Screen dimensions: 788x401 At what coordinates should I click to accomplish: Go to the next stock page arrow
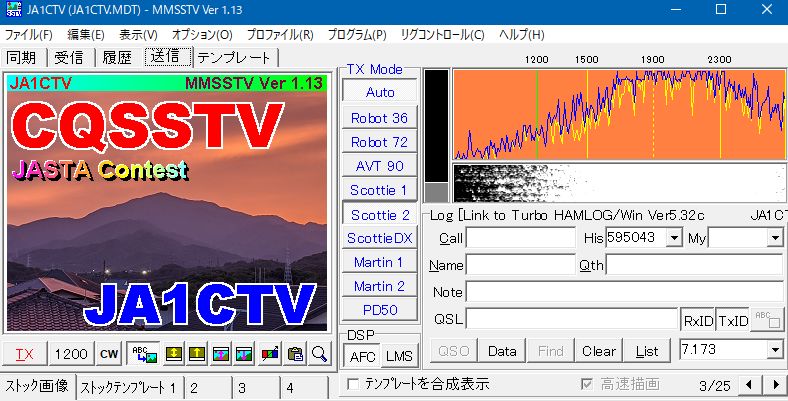pyautogui.click(x=776, y=385)
